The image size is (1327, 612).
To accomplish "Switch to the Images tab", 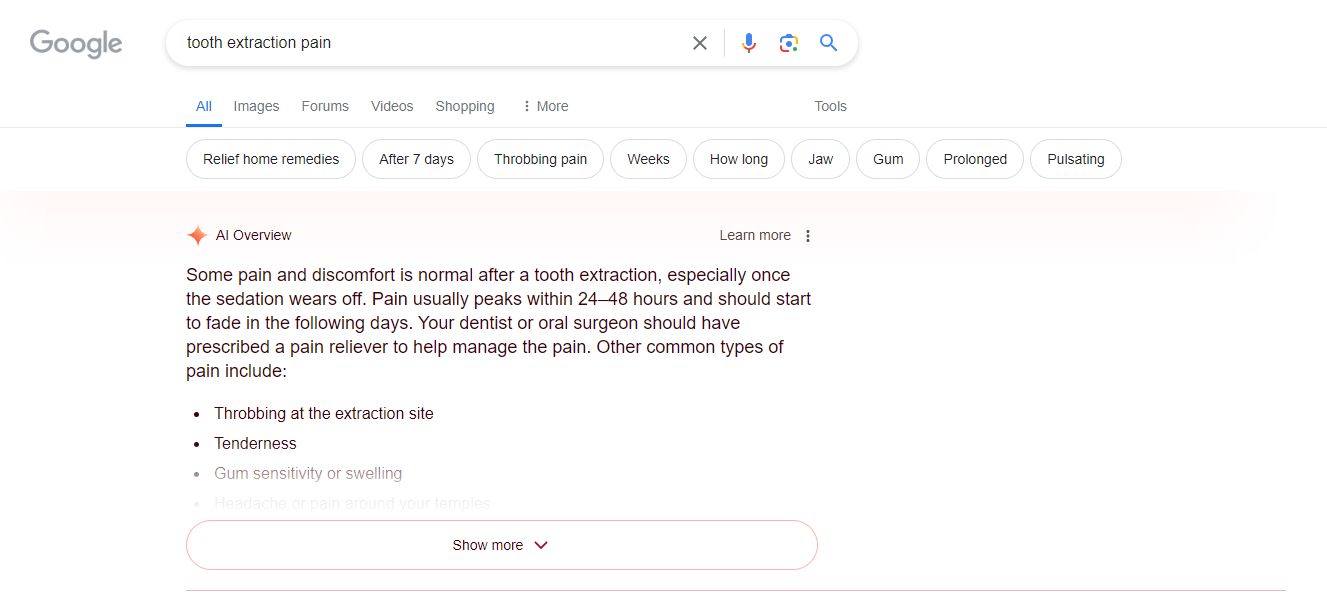I will click(256, 106).
